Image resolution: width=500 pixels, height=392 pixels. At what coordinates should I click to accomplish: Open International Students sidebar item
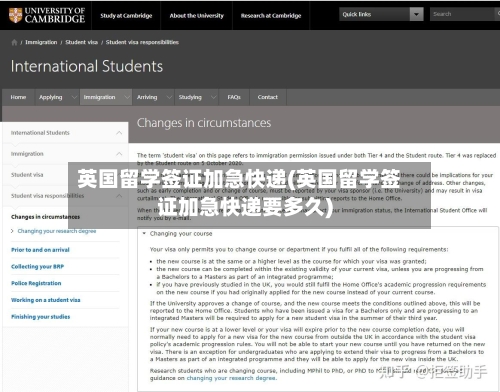pyautogui.click(x=40, y=133)
